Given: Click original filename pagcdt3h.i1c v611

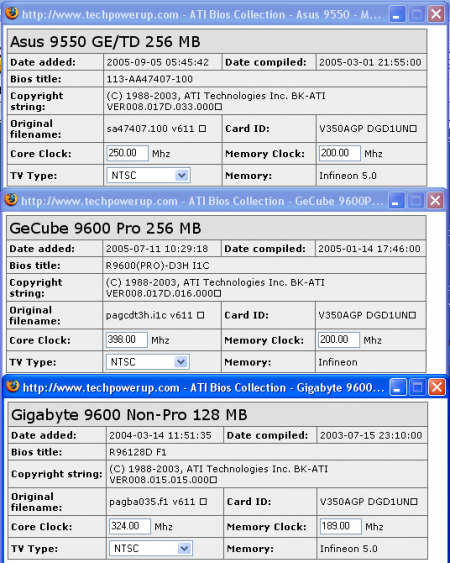Looking at the screenshot, I should tap(155, 315).
